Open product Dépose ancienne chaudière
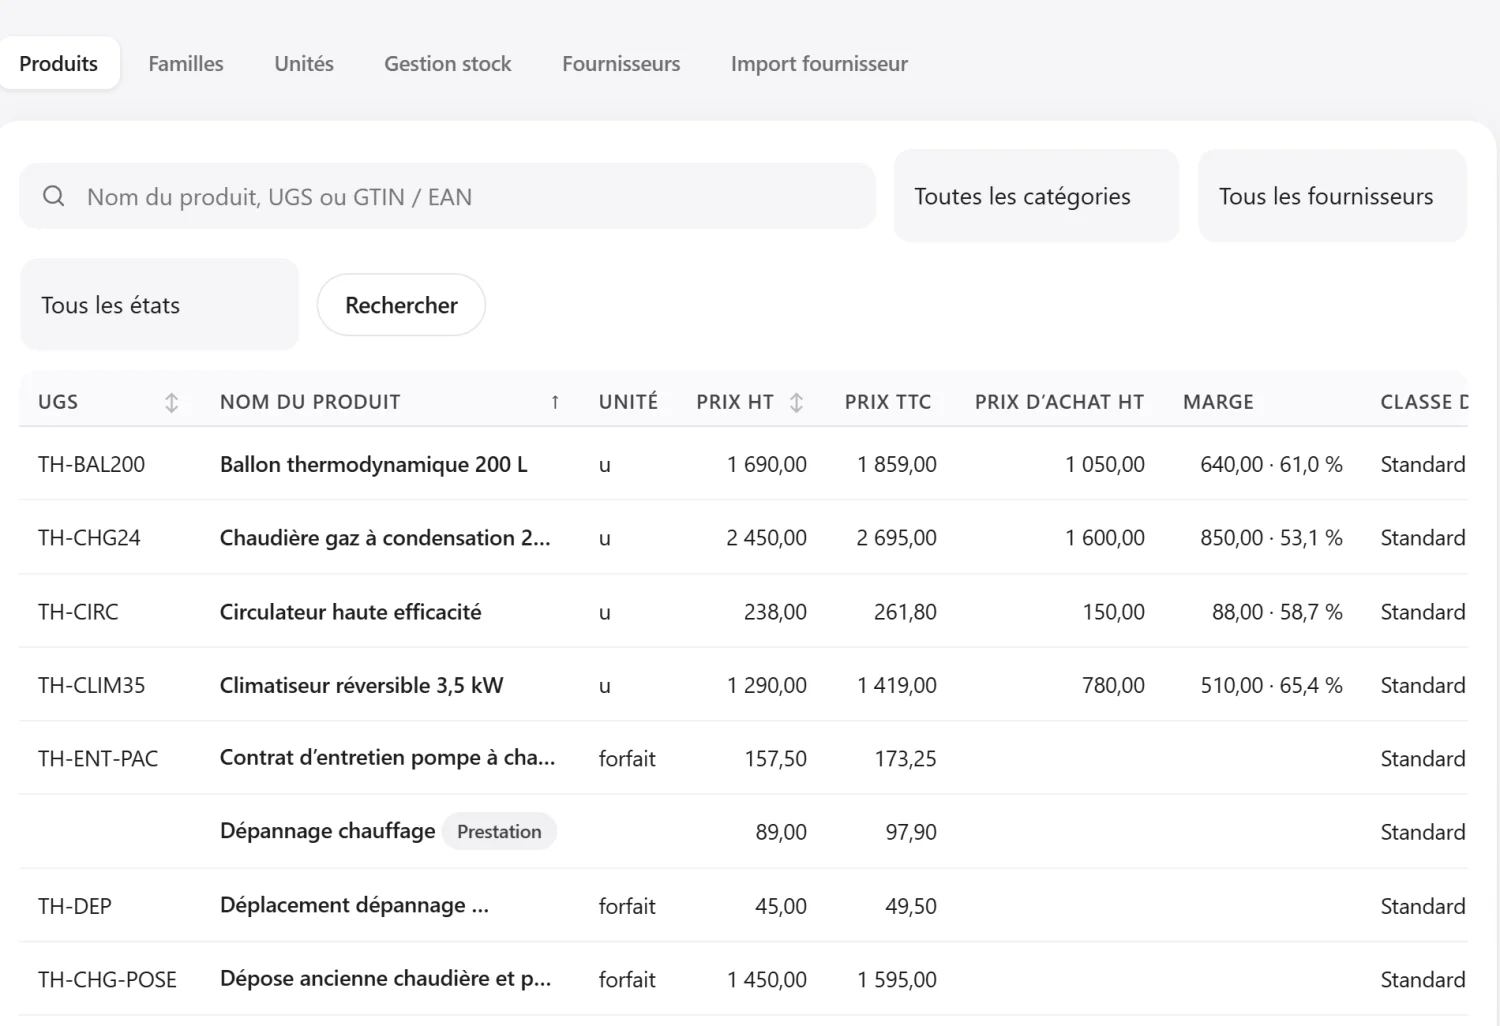This screenshot has width=1500, height=1026. pyautogui.click(x=385, y=979)
